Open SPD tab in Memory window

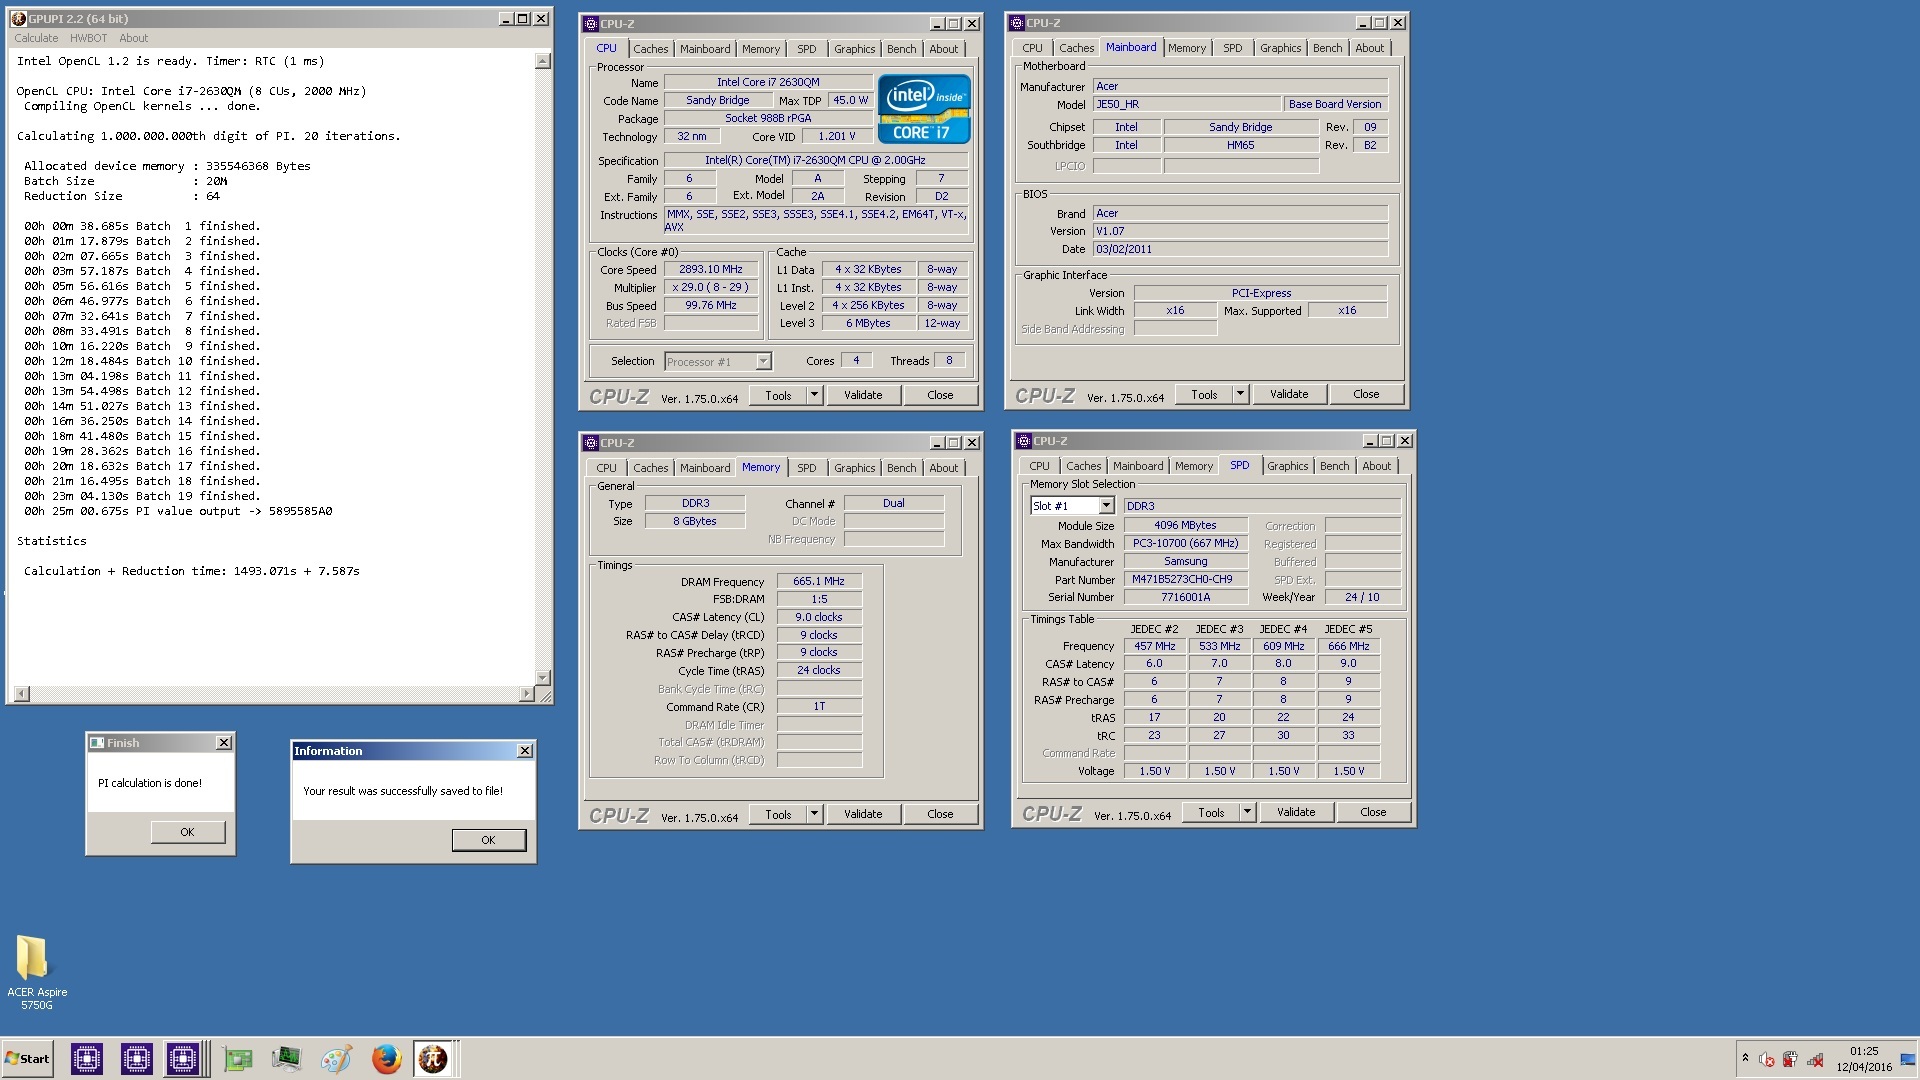pyautogui.click(x=806, y=468)
